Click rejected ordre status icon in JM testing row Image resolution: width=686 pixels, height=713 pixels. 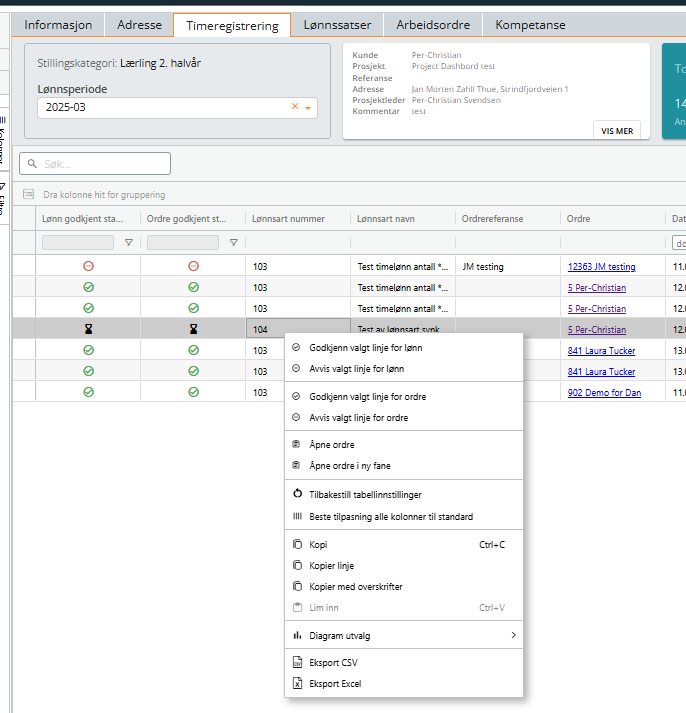pyautogui.click(x=193, y=266)
